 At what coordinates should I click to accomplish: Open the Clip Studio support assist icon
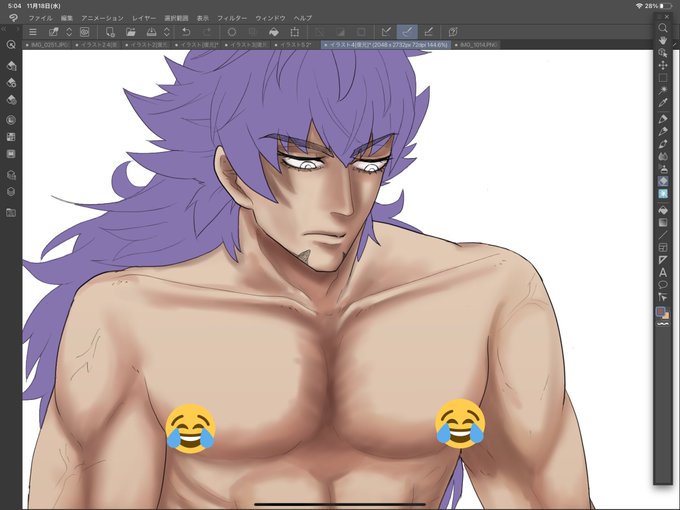click(453, 32)
